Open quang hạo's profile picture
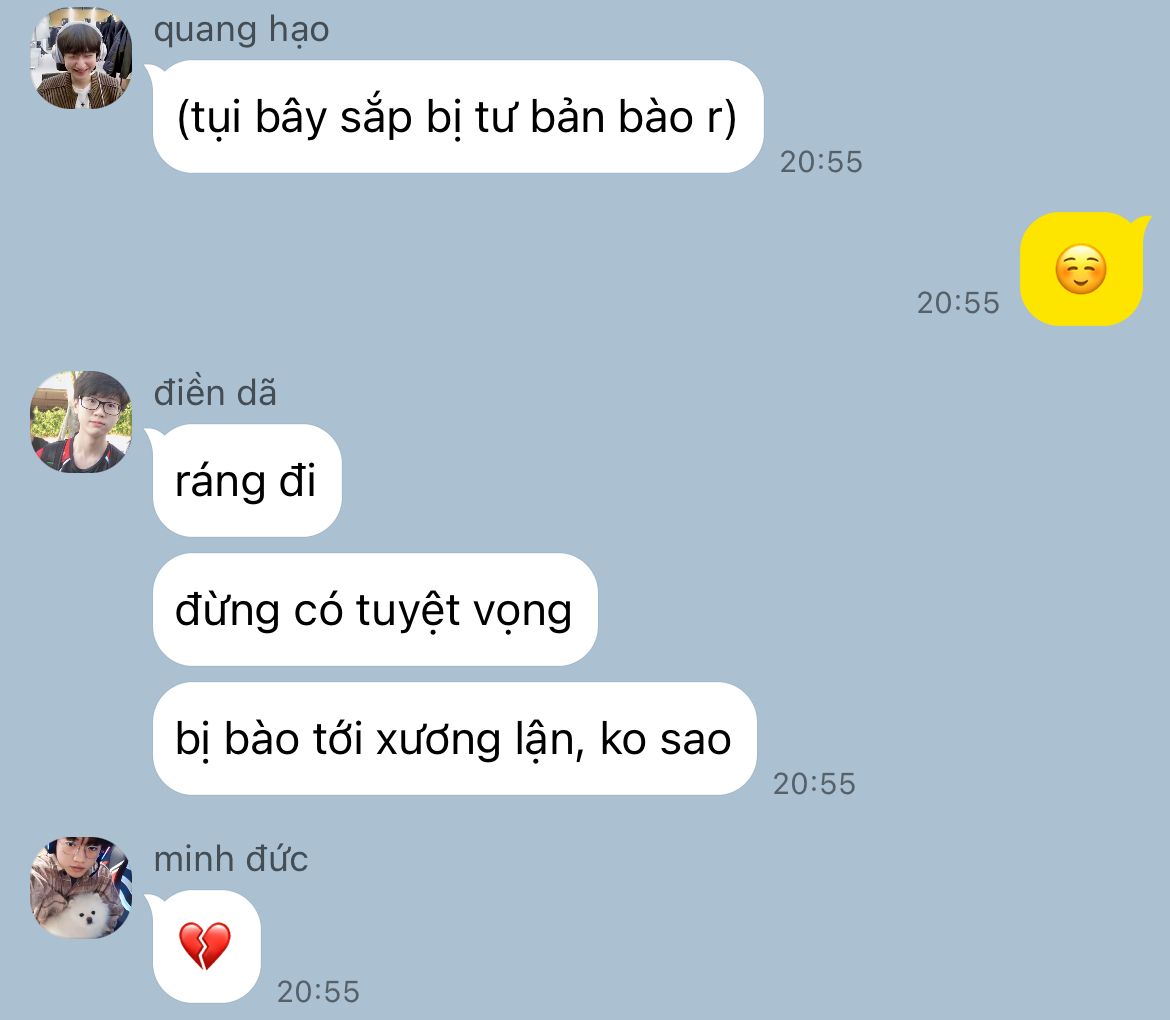This screenshot has width=1170, height=1020. click(x=81, y=58)
